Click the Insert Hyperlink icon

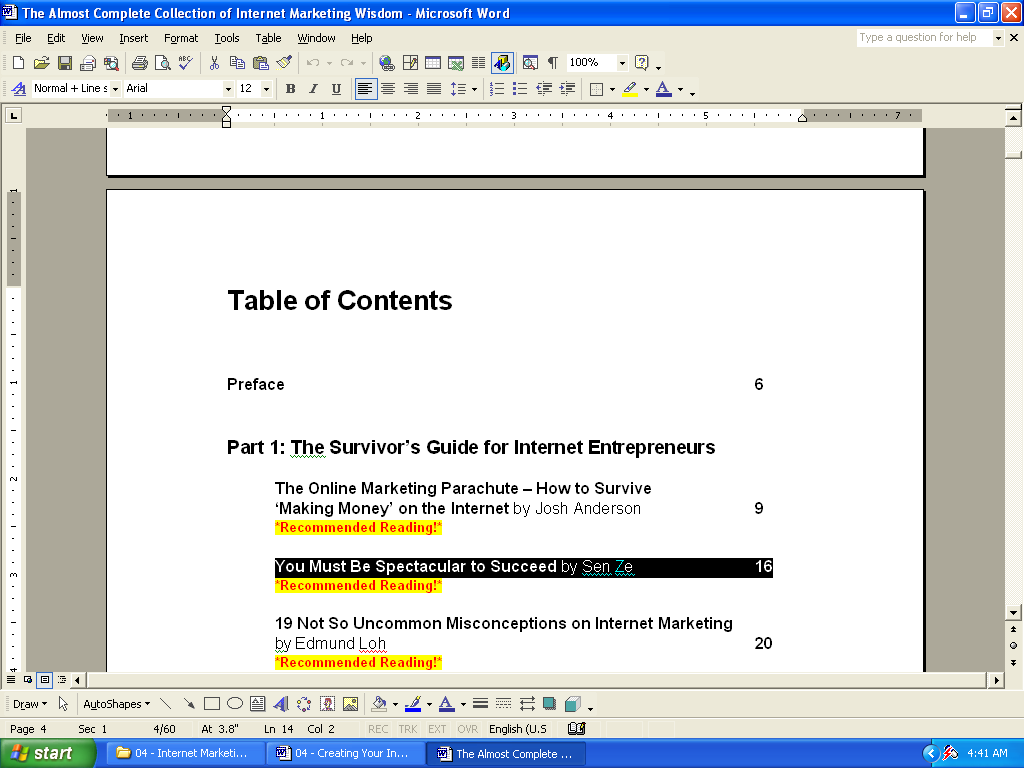(386, 63)
